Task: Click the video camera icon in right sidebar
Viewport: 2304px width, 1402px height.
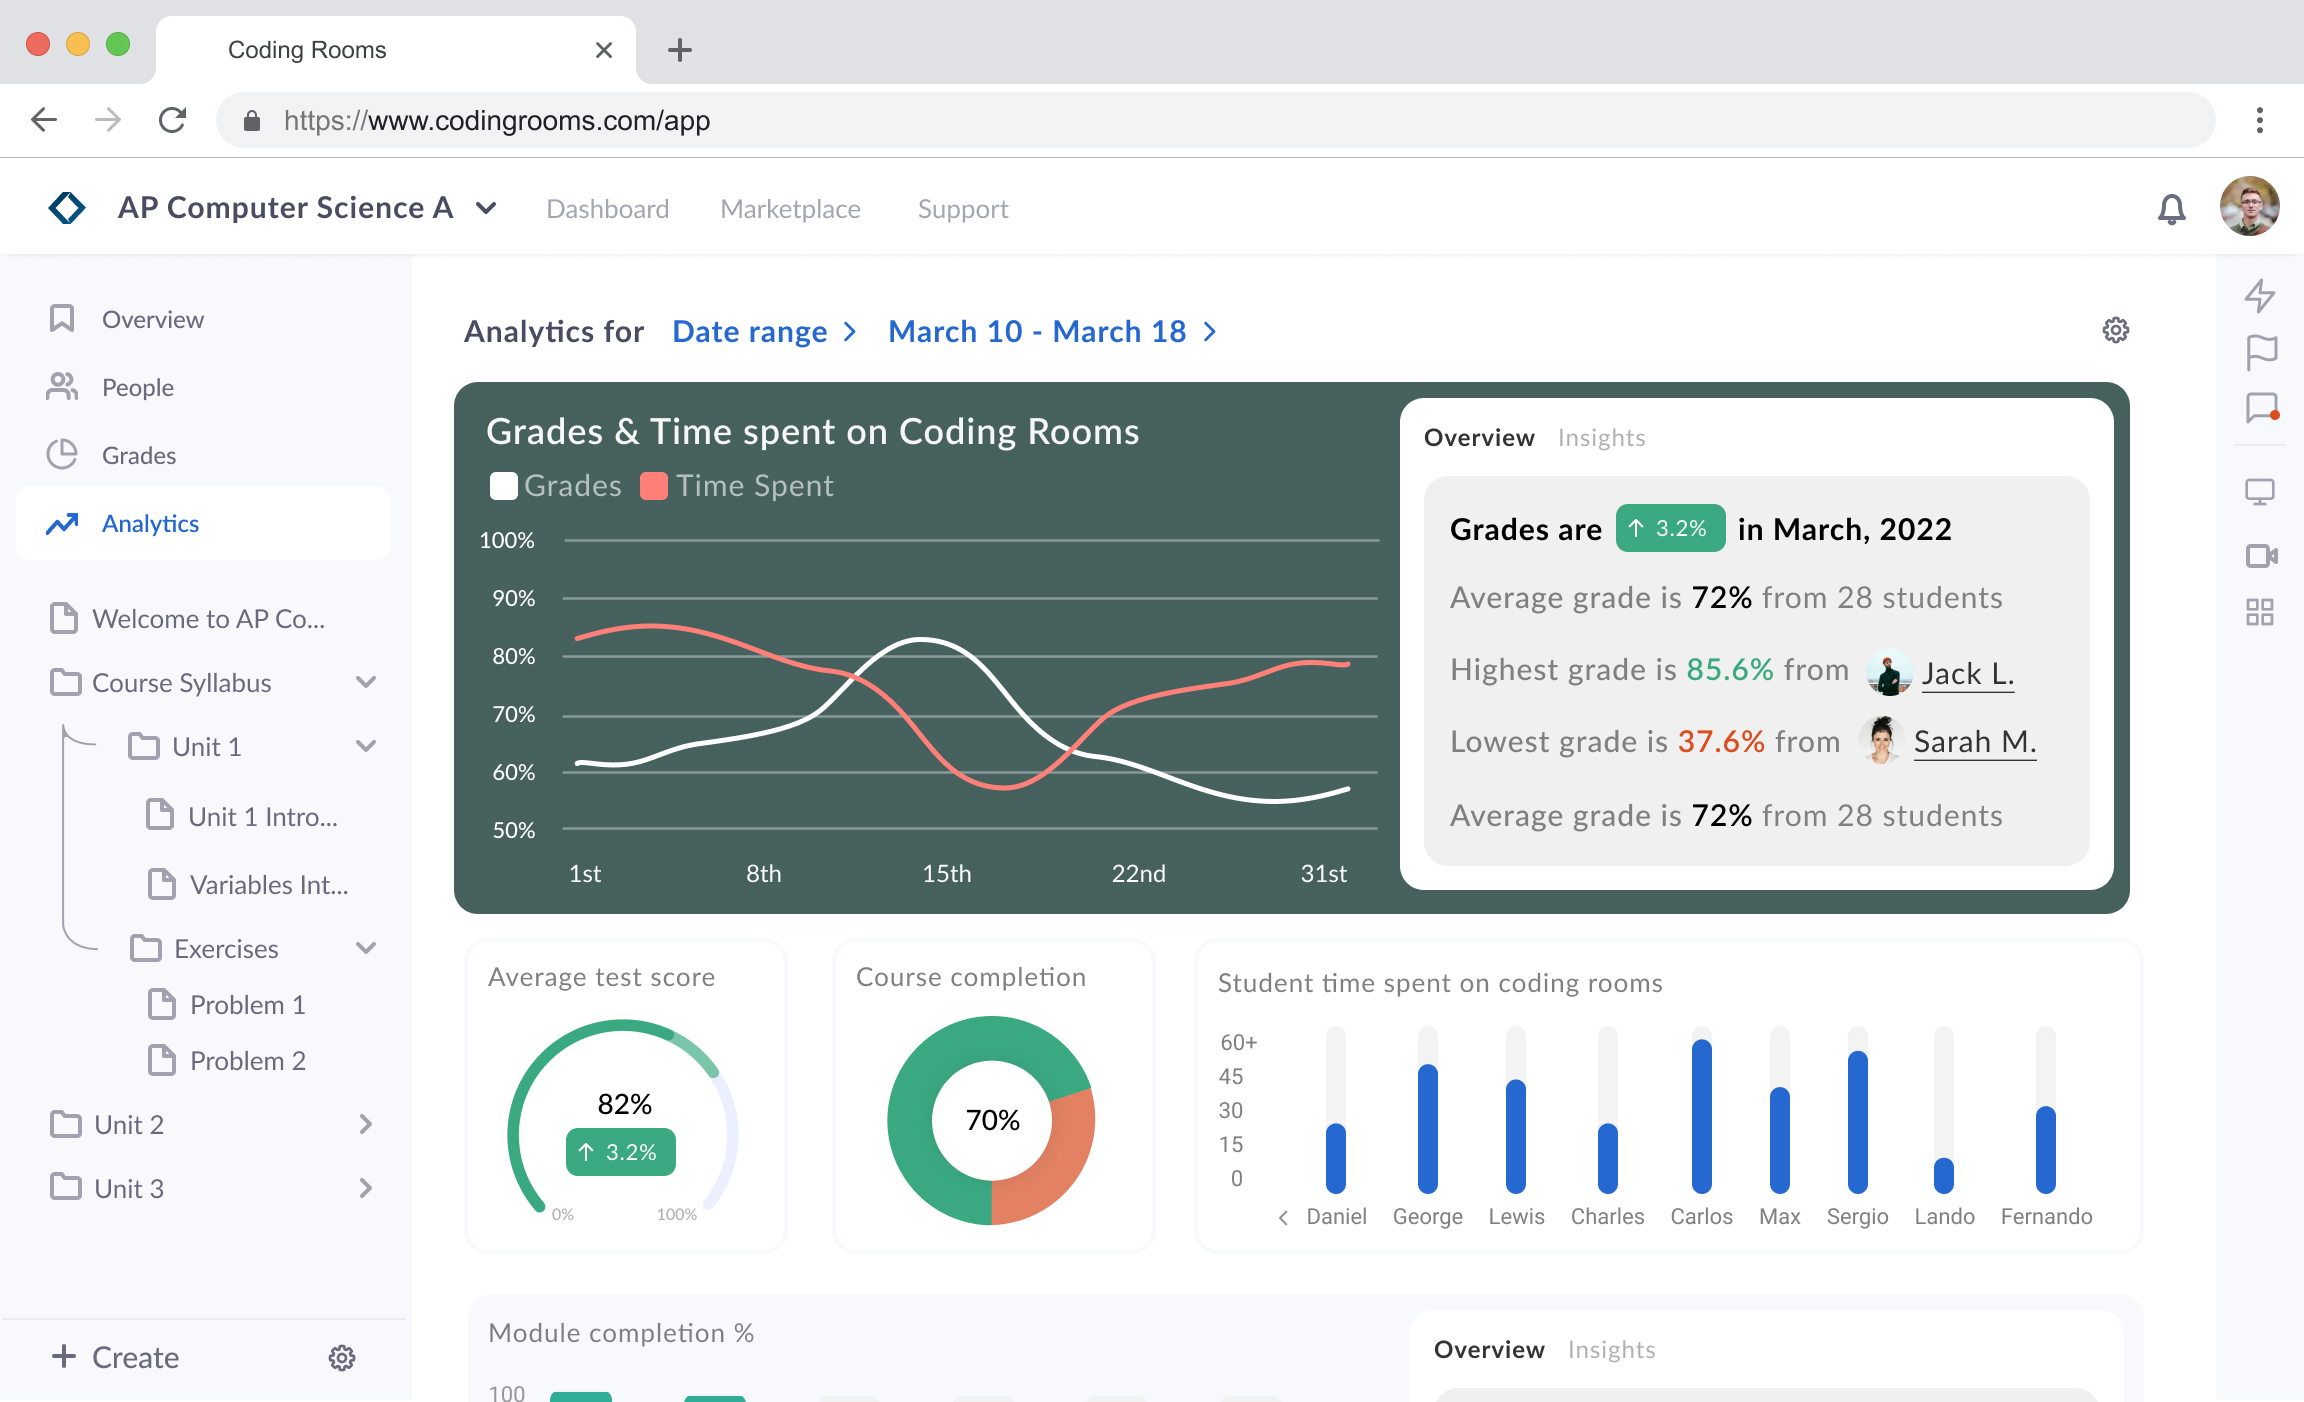Action: tap(2260, 555)
